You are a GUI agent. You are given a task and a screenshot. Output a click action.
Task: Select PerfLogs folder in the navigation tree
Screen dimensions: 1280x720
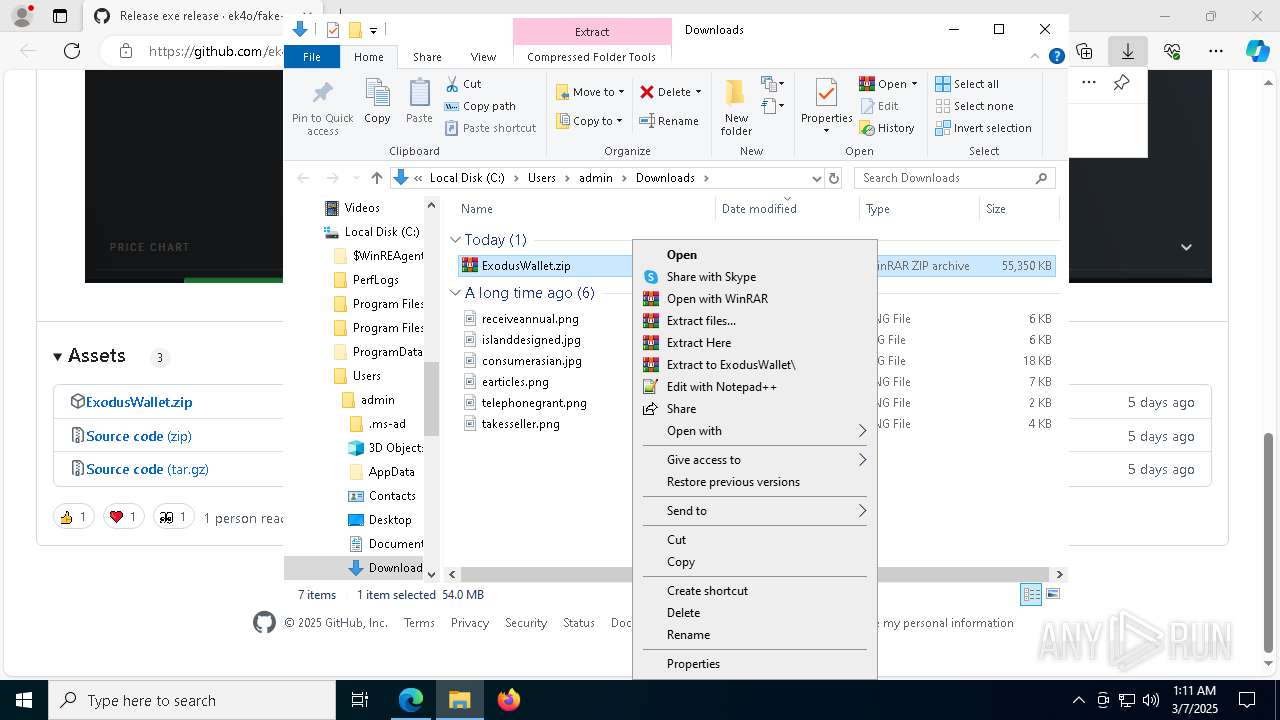[x=375, y=280]
